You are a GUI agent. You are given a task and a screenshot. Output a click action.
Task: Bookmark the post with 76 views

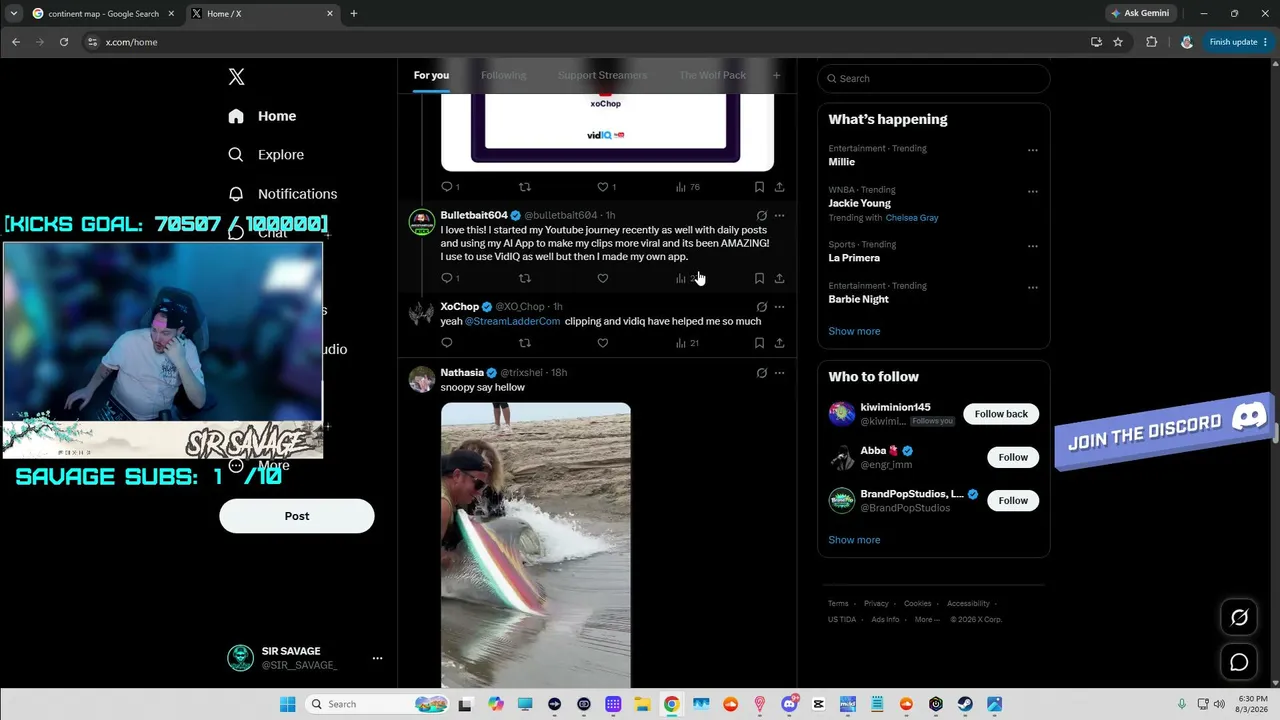759,187
